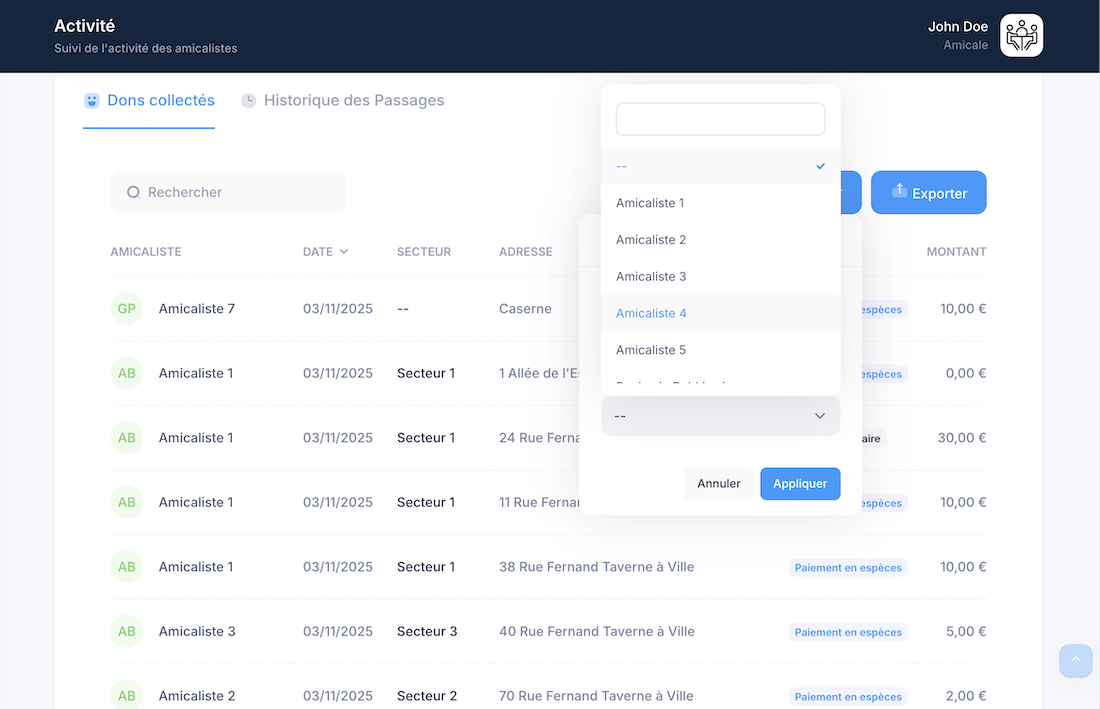Open the lower "--" select box
The width and height of the screenshot is (1100, 709).
(x=720, y=416)
